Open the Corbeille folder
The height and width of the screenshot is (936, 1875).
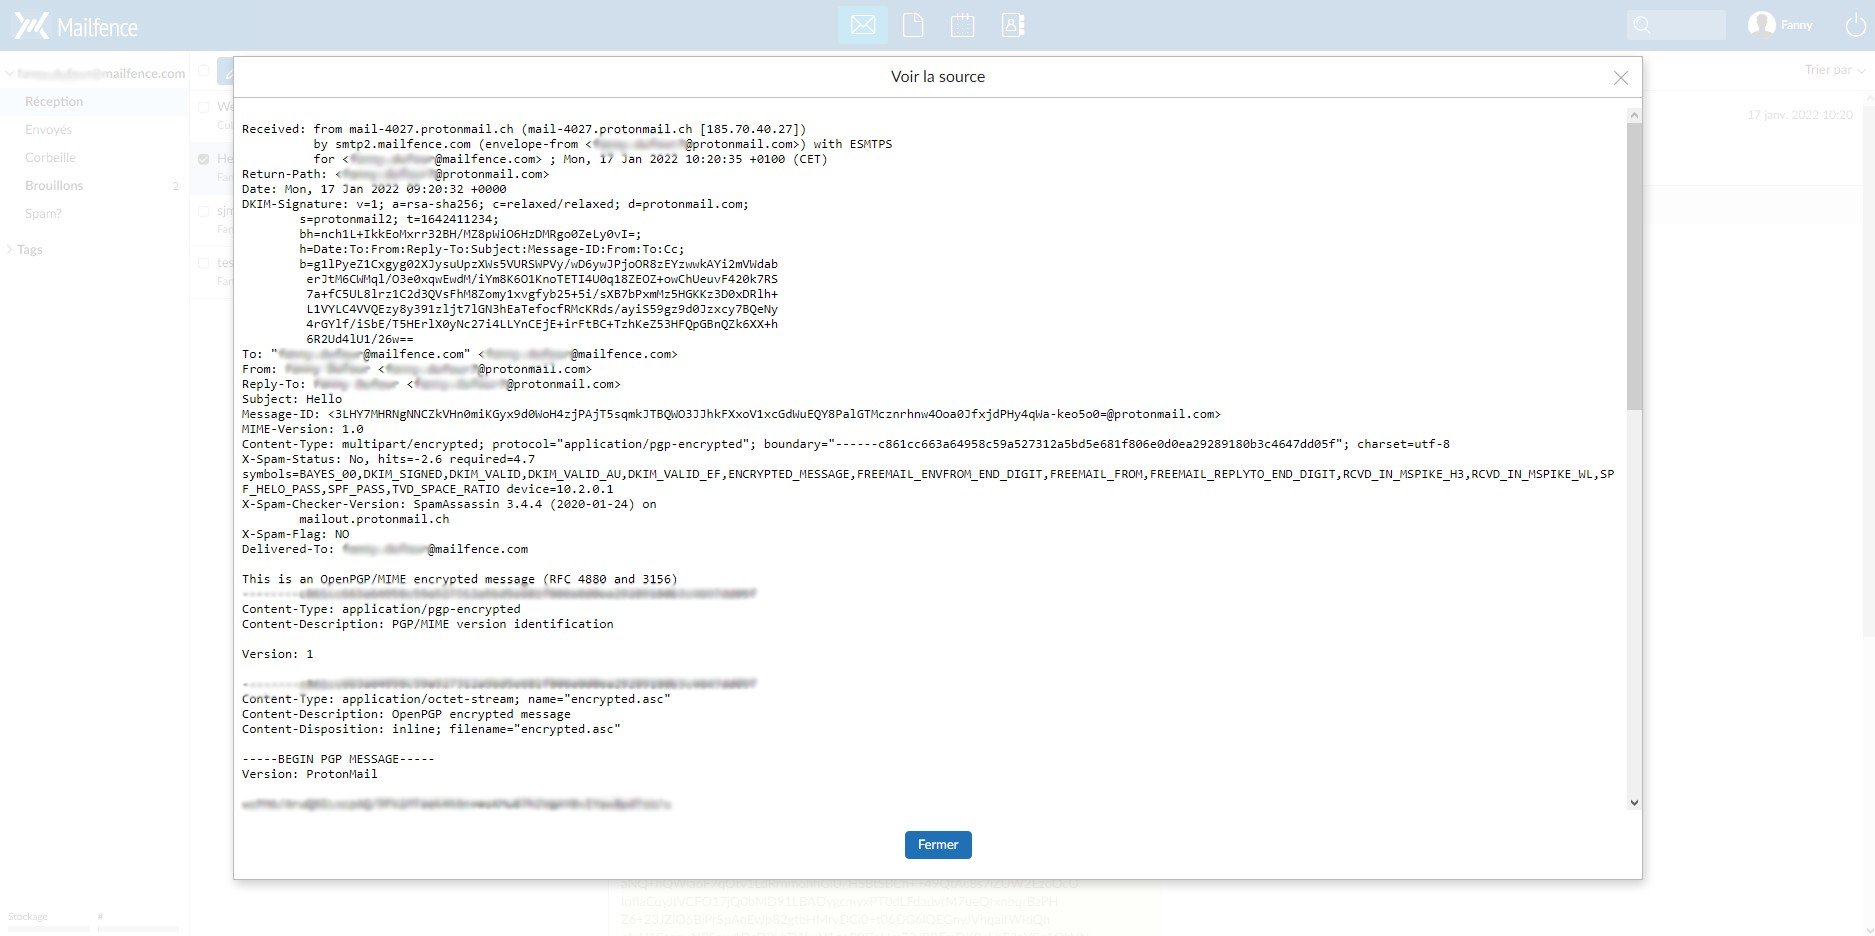[x=50, y=158]
